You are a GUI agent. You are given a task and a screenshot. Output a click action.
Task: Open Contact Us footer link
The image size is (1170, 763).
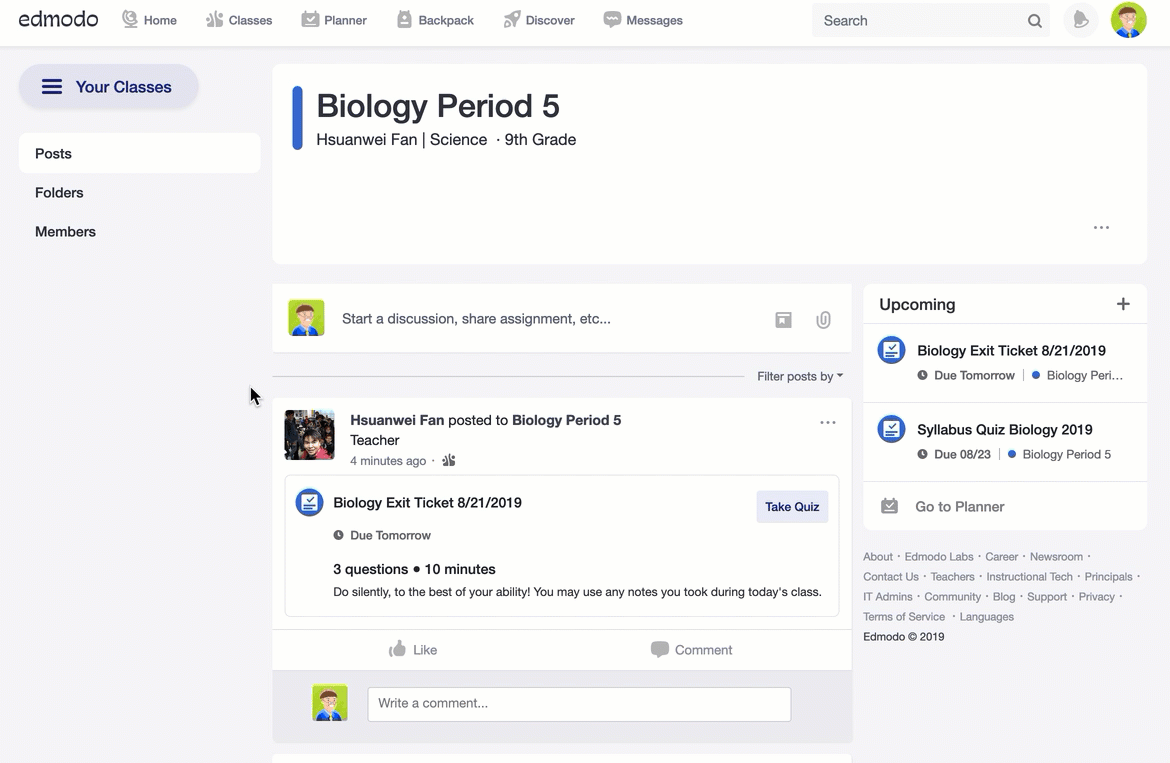click(891, 577)
